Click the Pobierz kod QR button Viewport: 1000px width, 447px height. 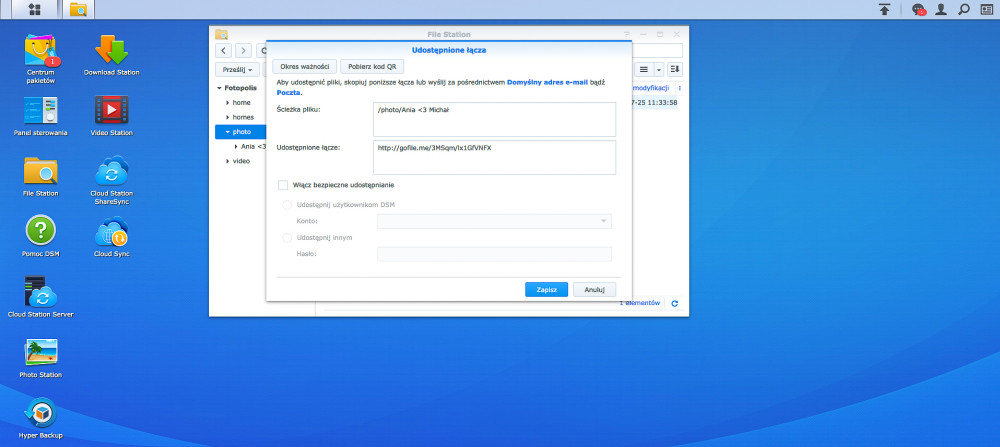[372, 66]
